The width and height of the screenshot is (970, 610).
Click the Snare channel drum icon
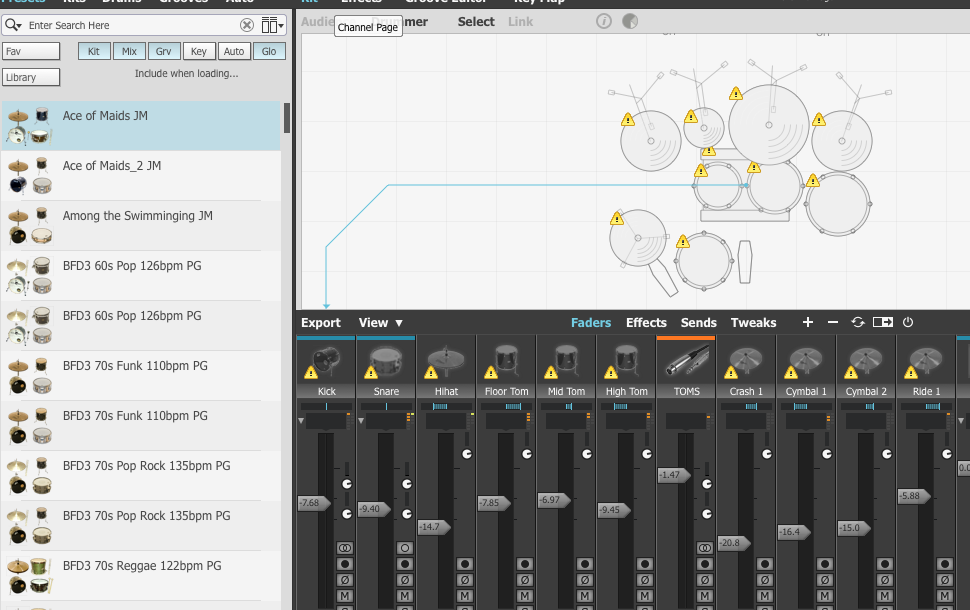point(386,361)
